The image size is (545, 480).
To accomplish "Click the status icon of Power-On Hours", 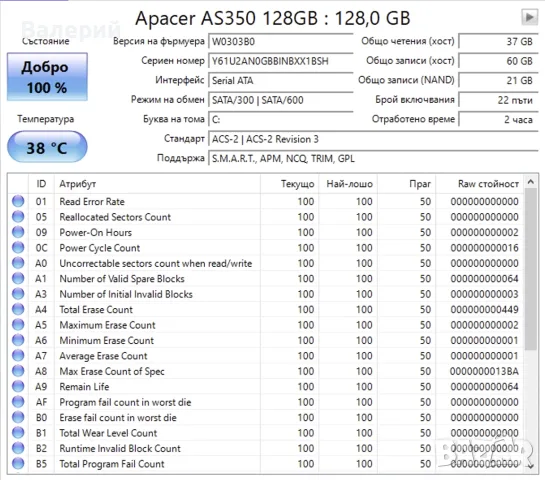I will point(18,232).
